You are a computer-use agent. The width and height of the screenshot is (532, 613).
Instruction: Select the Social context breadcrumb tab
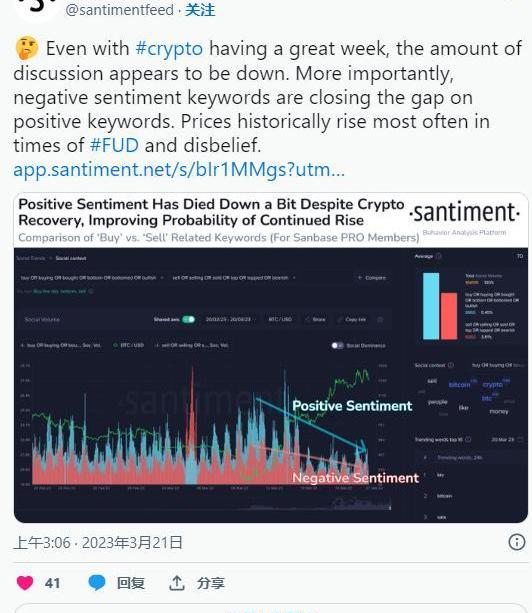coord(71,258)
